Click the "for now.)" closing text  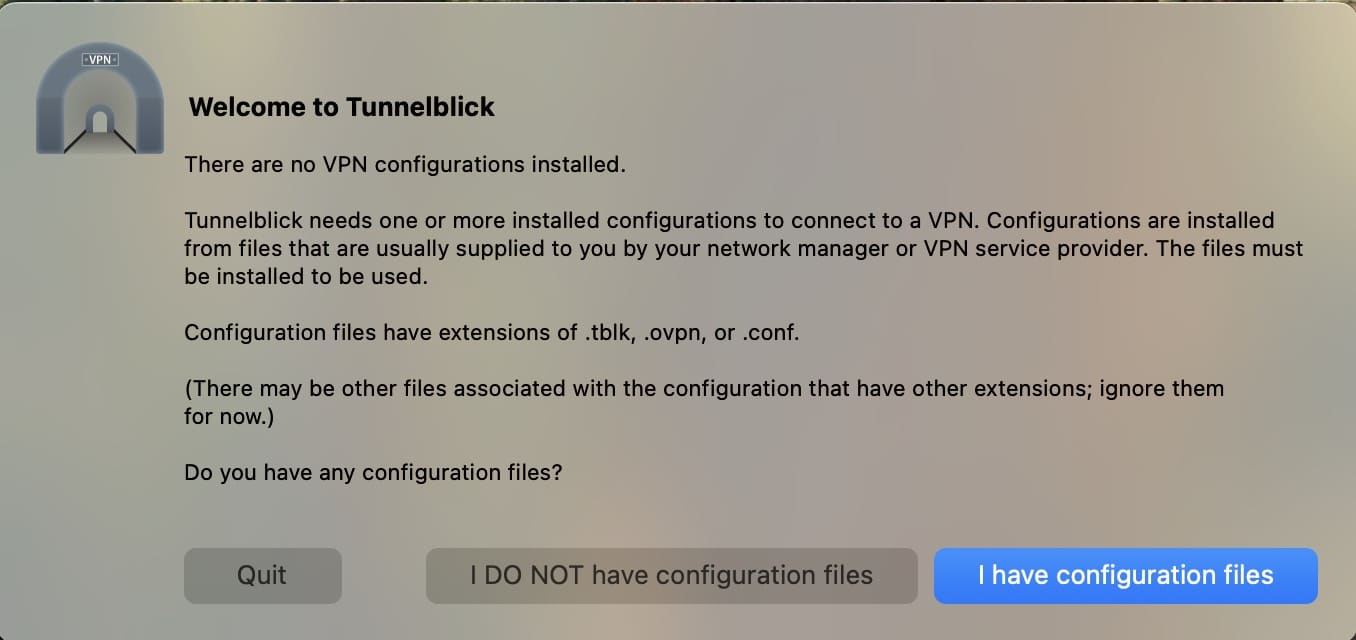pyautogui.click(x=229, y=416)
